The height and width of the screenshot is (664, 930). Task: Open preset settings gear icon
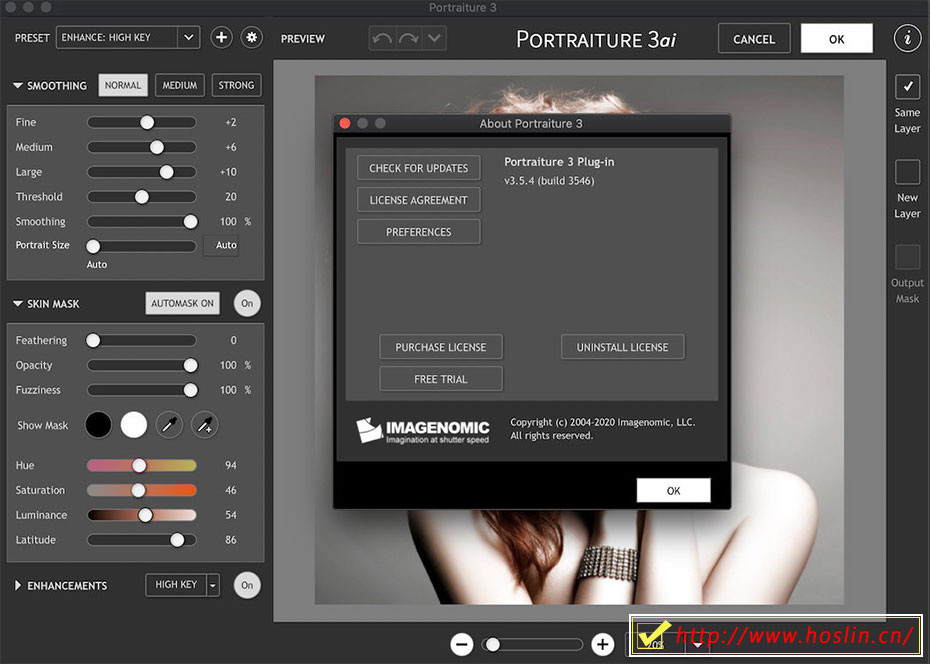pyautogui.click(x=251, y=37)
